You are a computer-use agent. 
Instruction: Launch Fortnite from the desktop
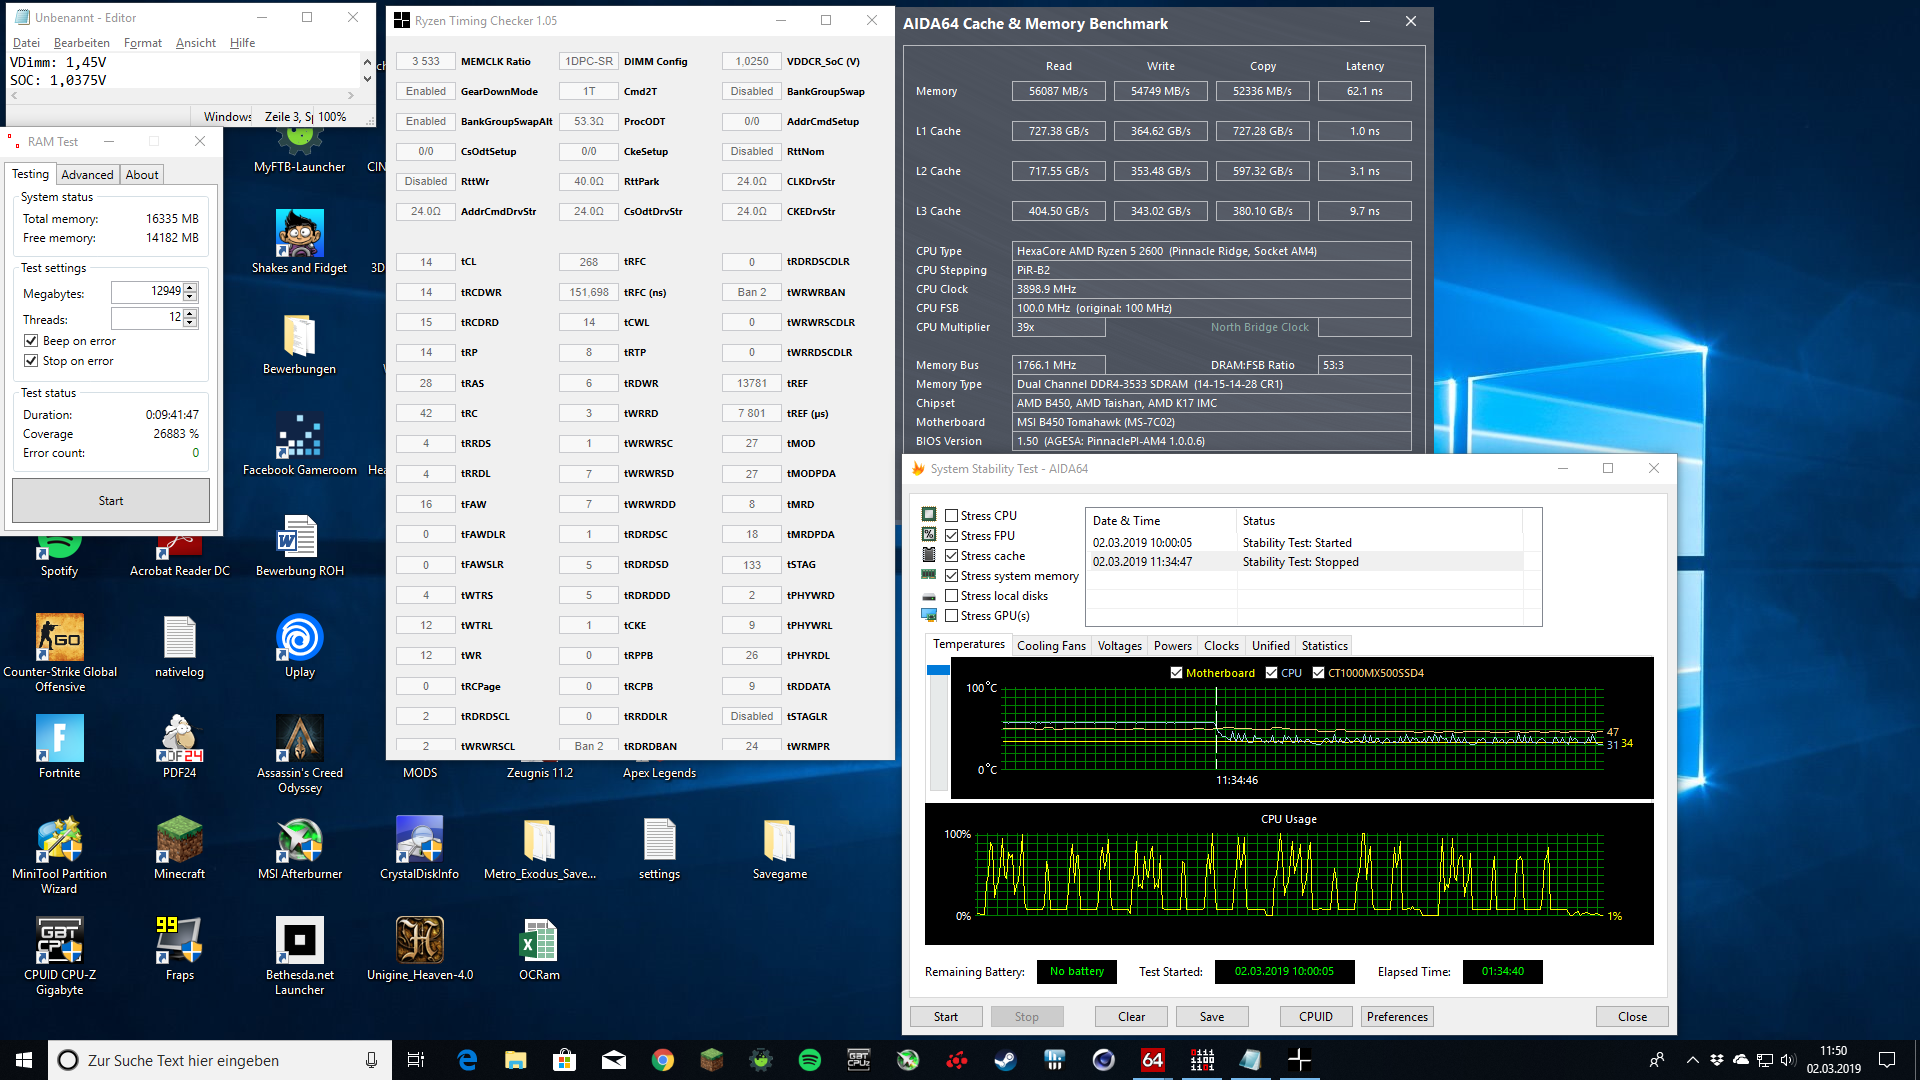point(60,746)
